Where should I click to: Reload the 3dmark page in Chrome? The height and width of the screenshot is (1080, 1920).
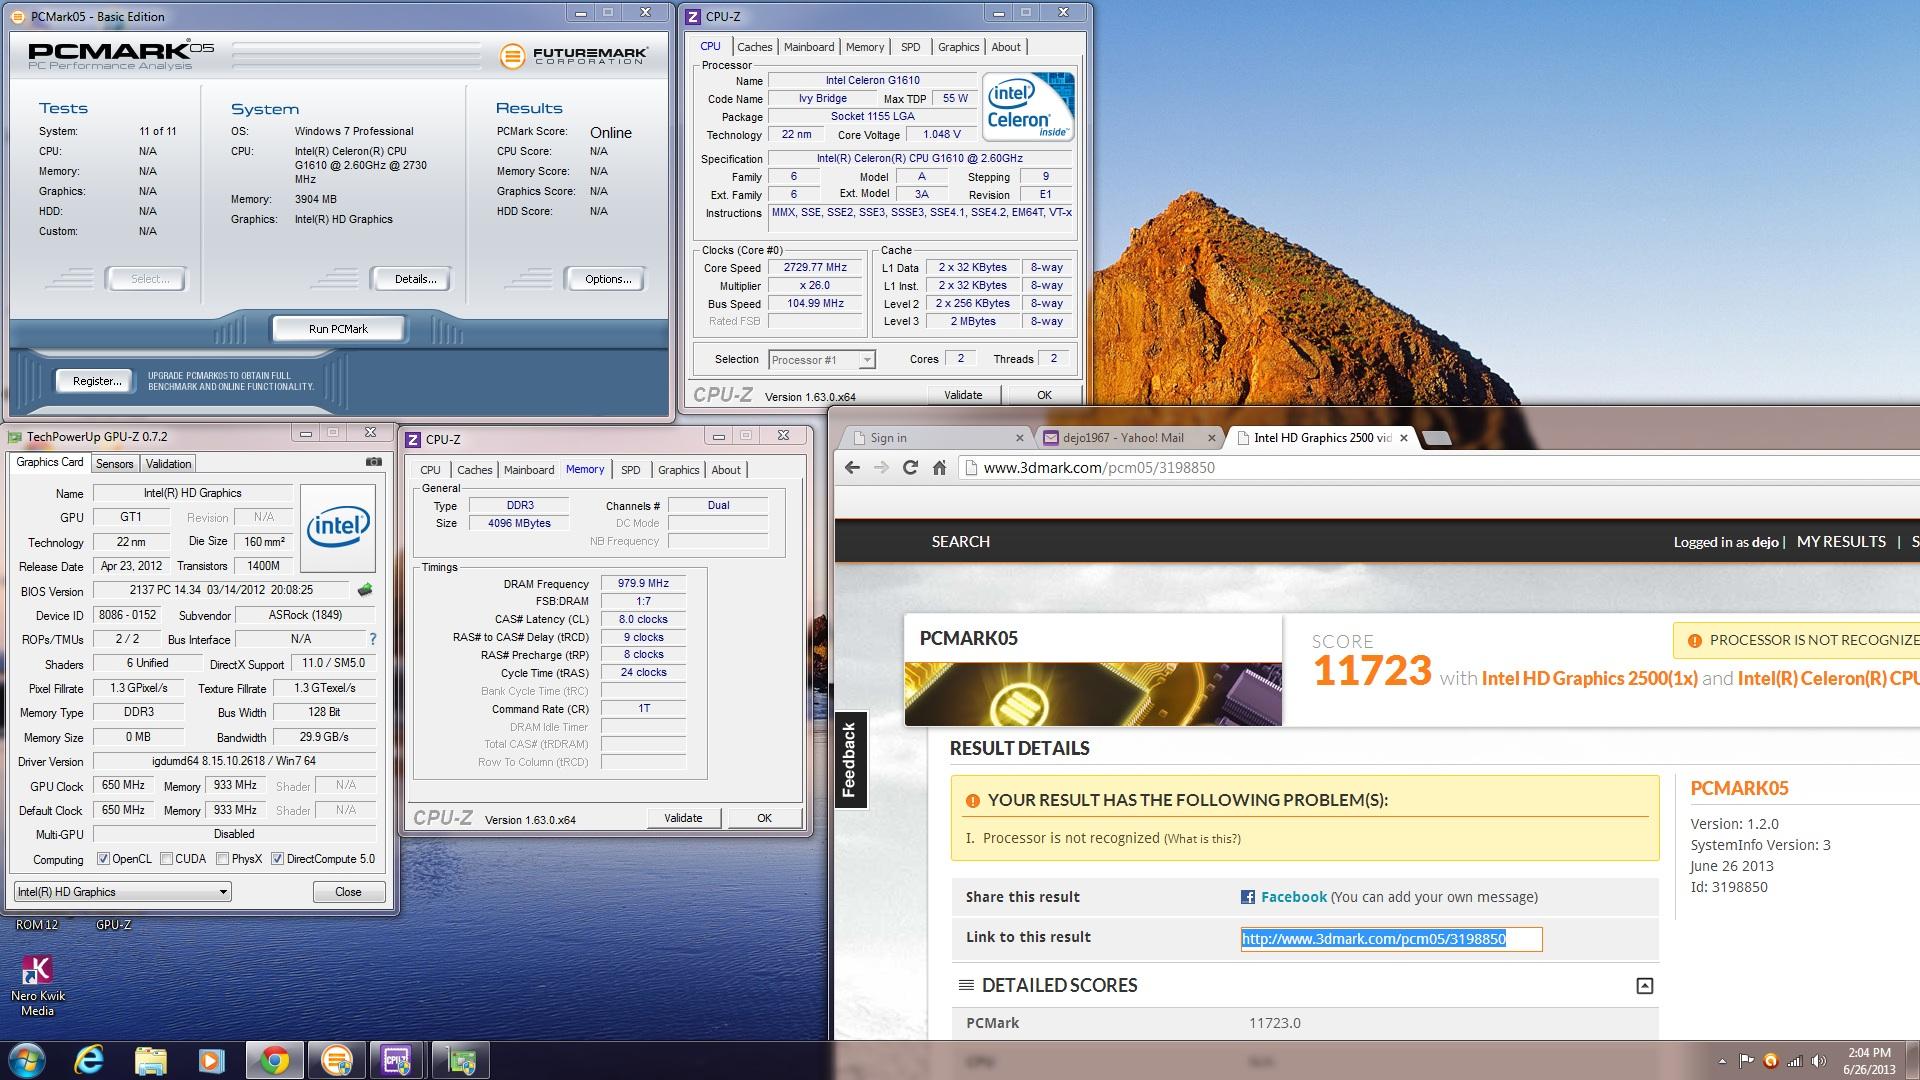910,467
